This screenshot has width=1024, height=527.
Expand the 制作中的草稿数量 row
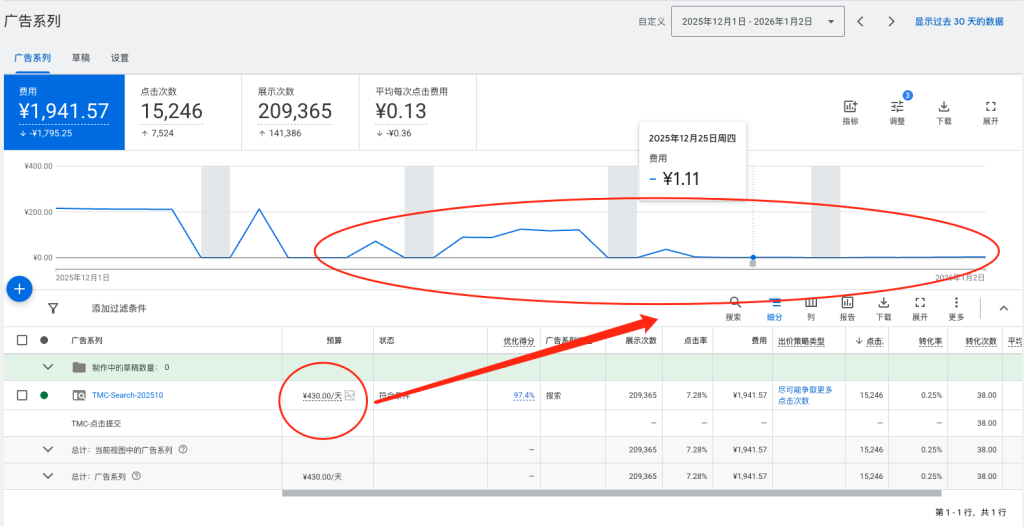[48, 367]
